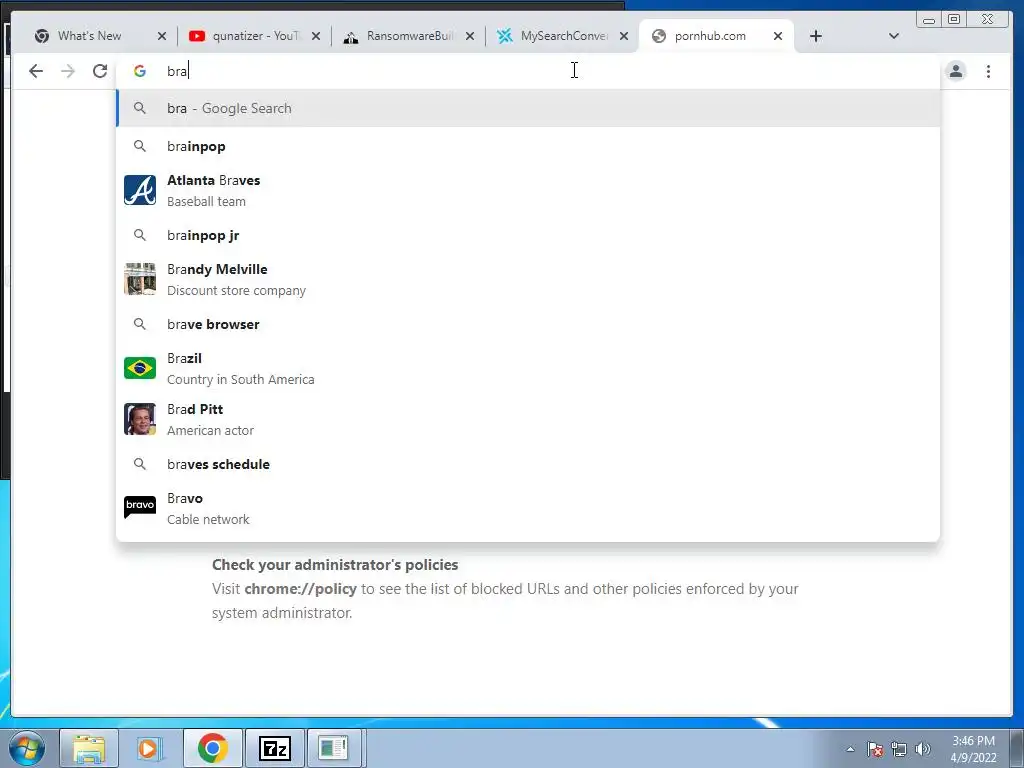Click the Brad Pitt photo thumbnail
The image size is (1024, 768).
click(140, 419)
